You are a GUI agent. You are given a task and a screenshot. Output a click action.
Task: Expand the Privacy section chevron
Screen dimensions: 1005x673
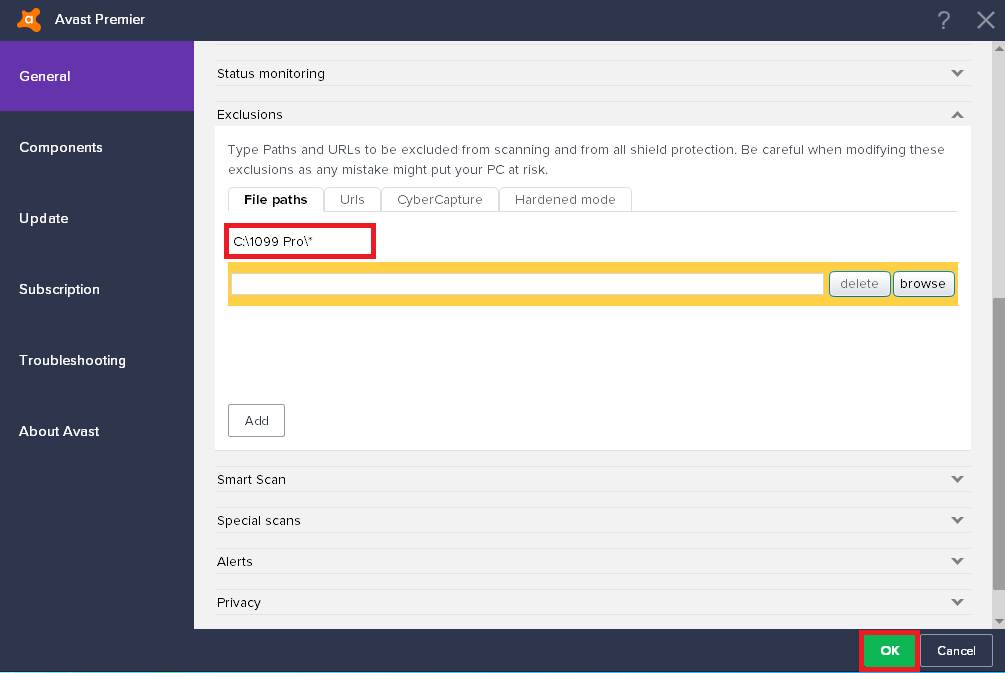958,602
